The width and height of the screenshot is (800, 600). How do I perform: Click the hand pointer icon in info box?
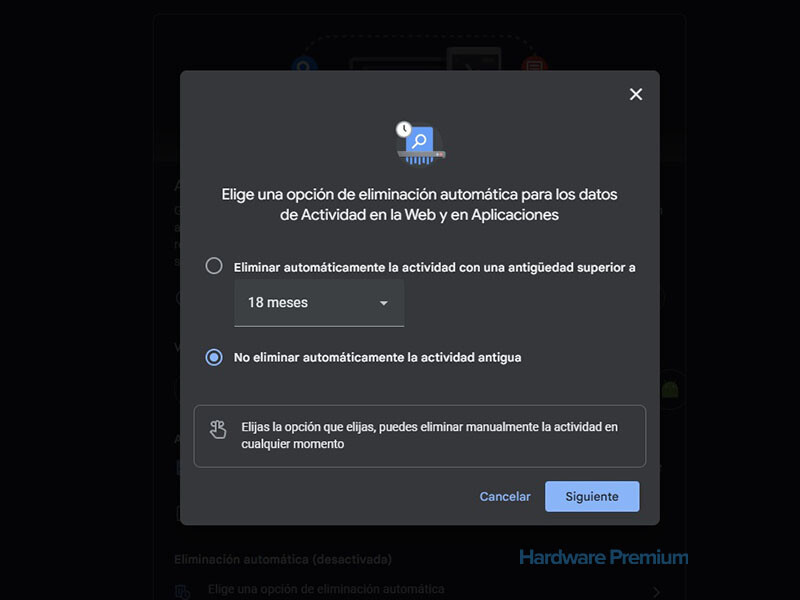(218, 429)
